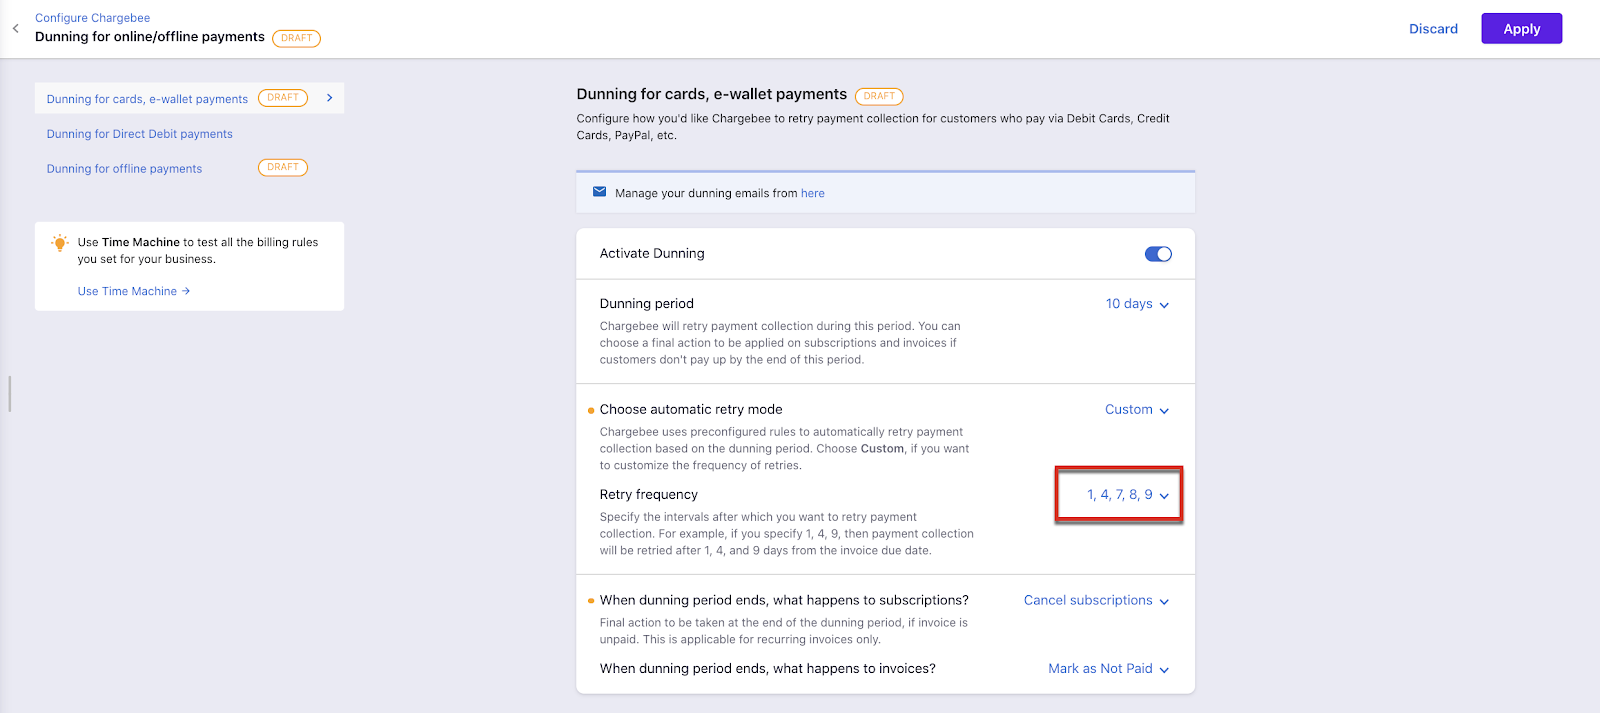Open the Mark as Not Paid dropdown
This screenshot has height=713, width=1600.
(1109, 669)
